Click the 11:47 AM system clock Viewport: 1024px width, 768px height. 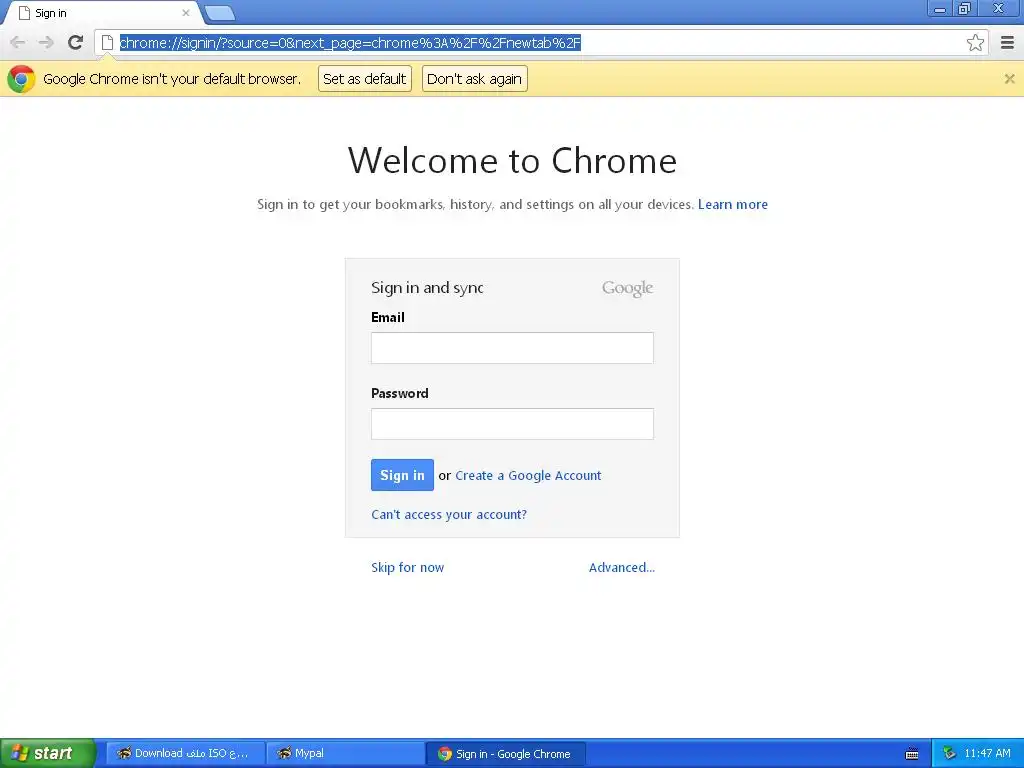[987, 754]
